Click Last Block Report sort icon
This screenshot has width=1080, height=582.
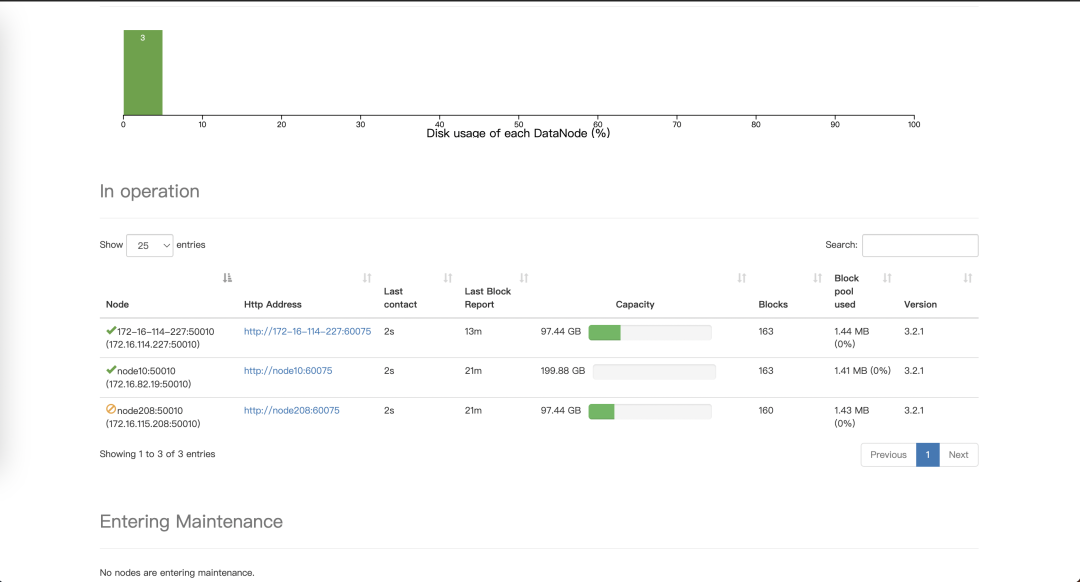[x=524, y=278]
